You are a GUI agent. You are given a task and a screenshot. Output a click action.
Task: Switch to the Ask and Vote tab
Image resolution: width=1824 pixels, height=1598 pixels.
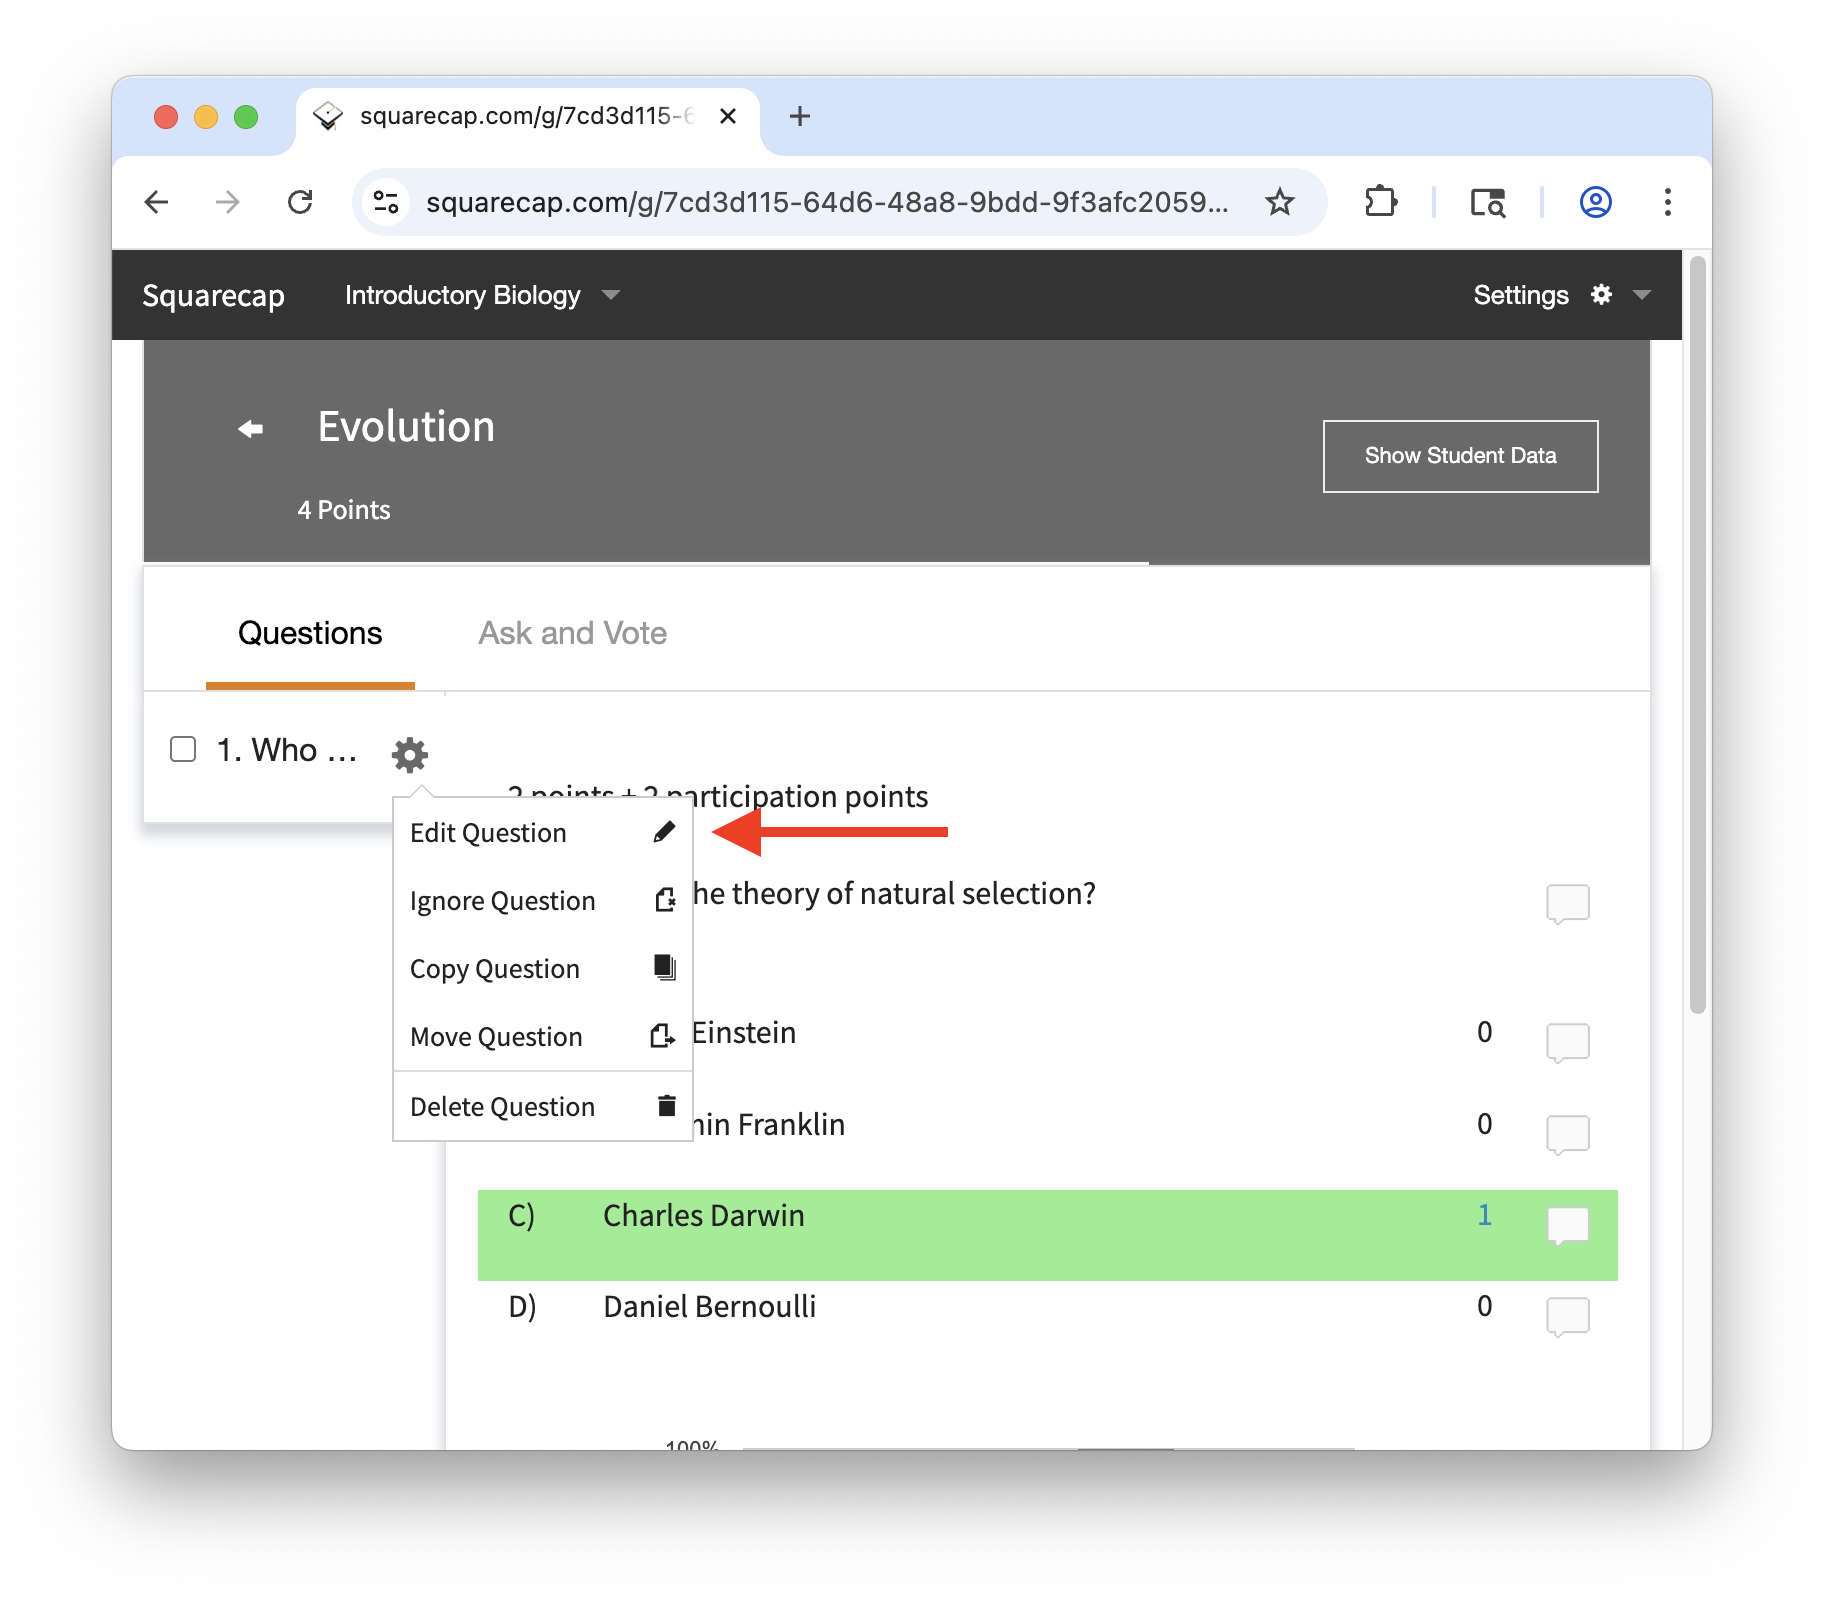pos(572,633)
